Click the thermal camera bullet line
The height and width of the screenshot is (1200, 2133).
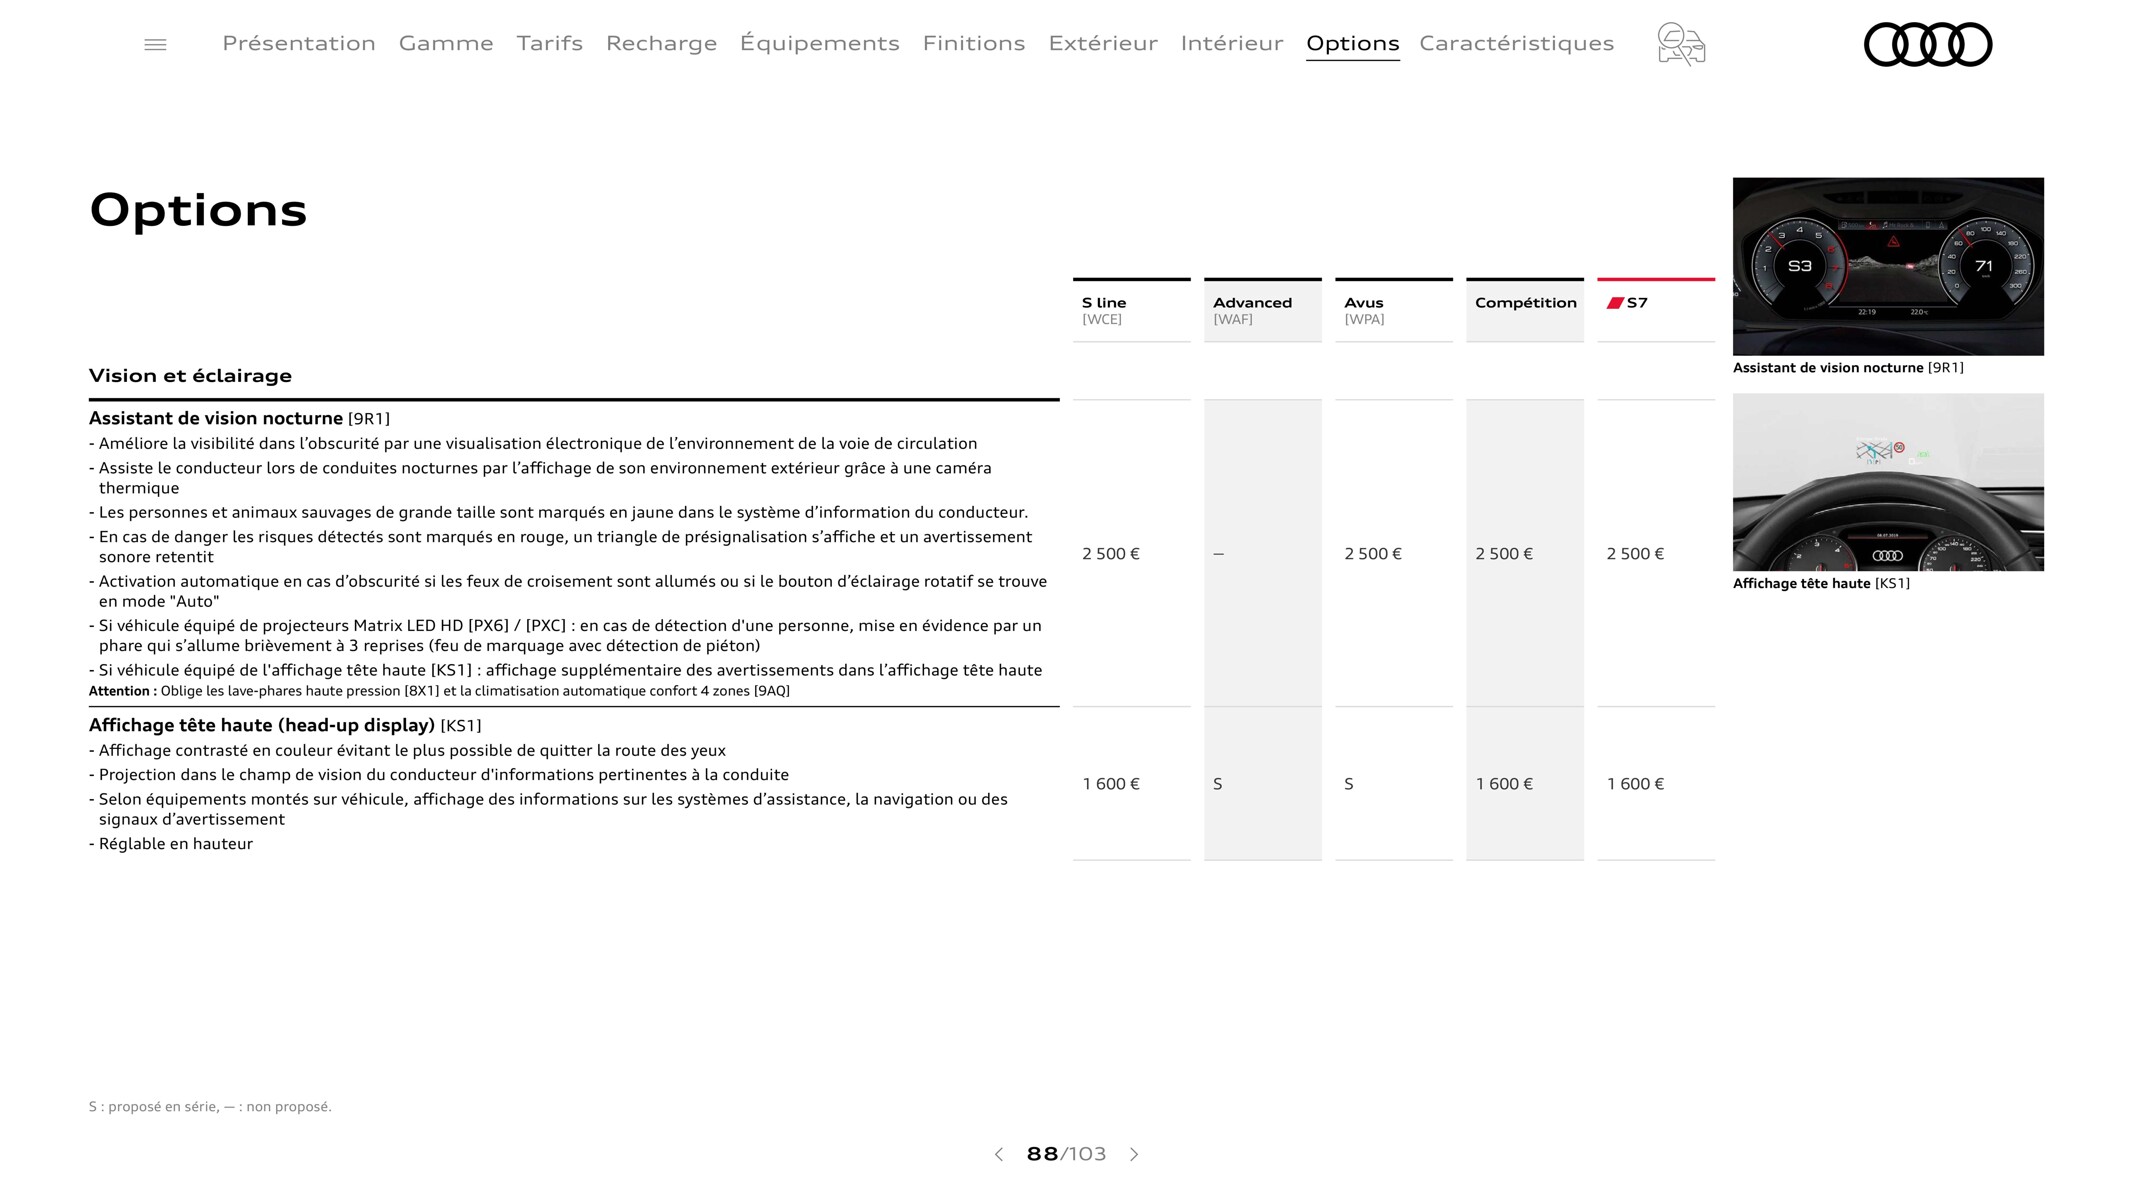click(x=541, y=478)
